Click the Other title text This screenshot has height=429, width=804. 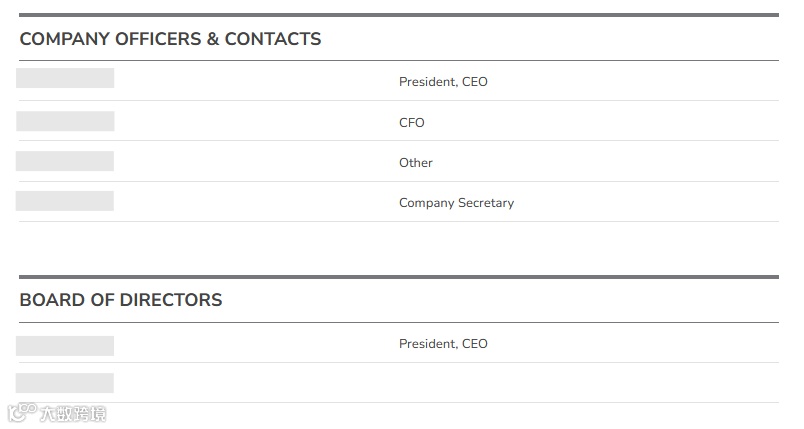click(416, 162)
